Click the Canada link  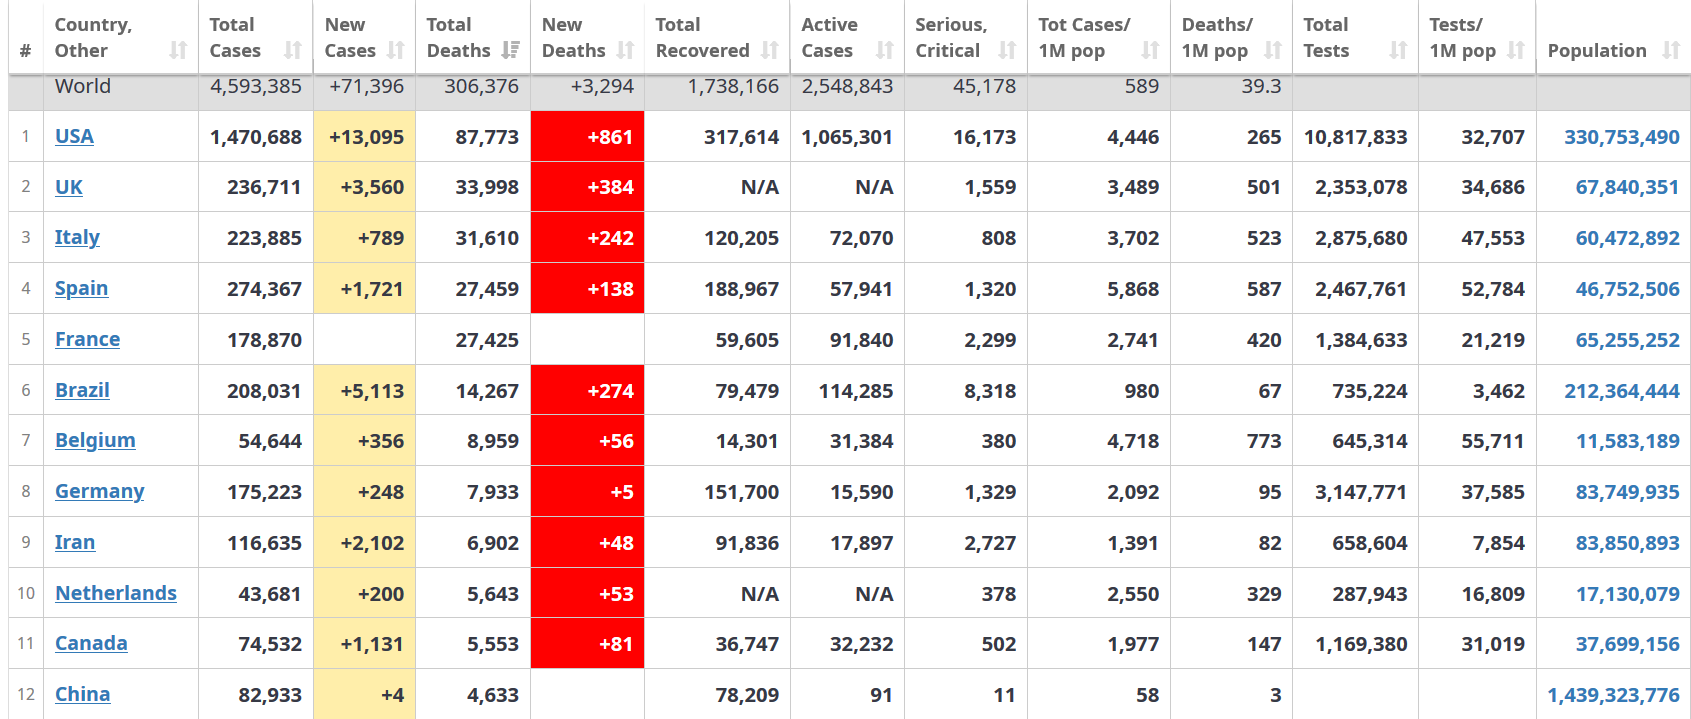click(x=91, y=643)
